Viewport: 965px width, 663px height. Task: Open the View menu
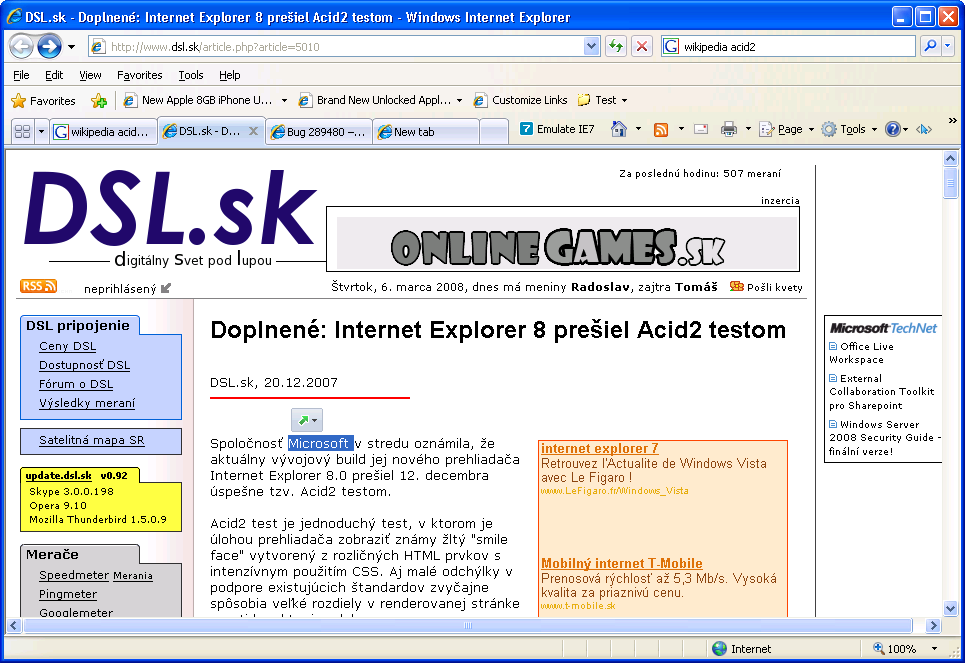[x=90, y=75]
